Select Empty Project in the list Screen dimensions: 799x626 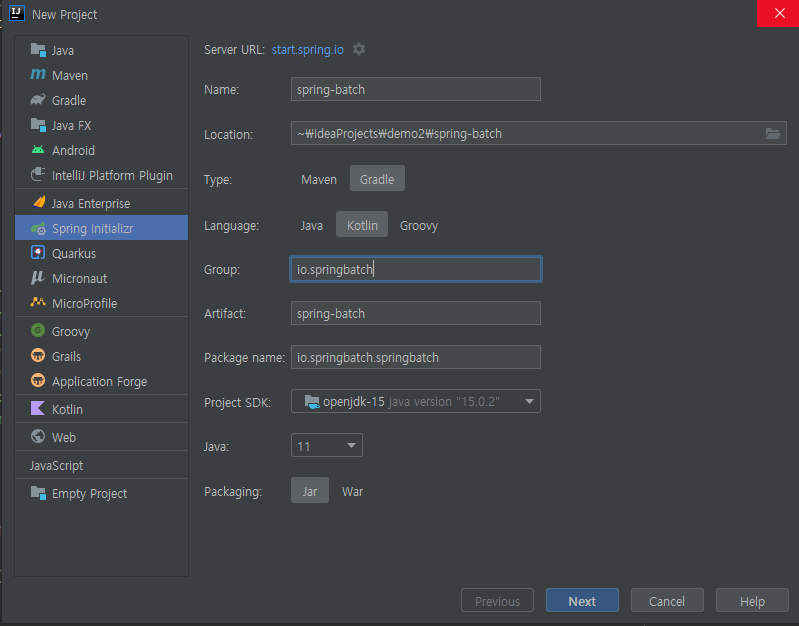pyautogui.click(x=101, y=493)
